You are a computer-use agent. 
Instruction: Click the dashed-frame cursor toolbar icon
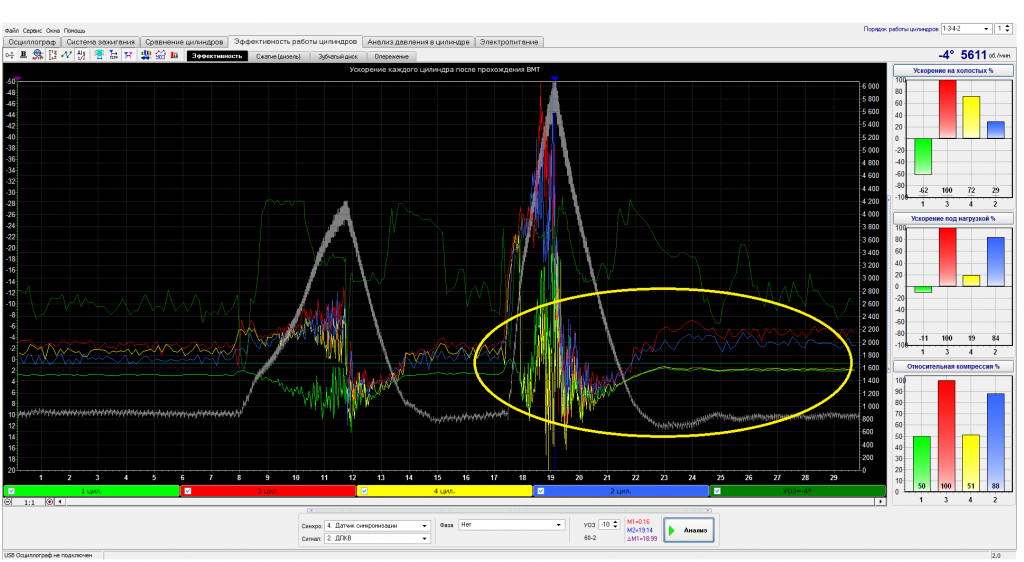tap(52, 55)
